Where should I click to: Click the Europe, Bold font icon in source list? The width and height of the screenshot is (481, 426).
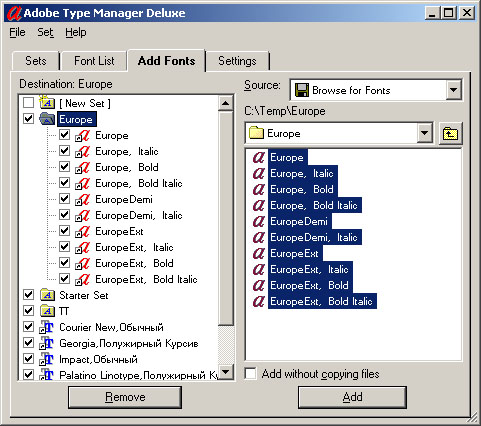(259, 189)
